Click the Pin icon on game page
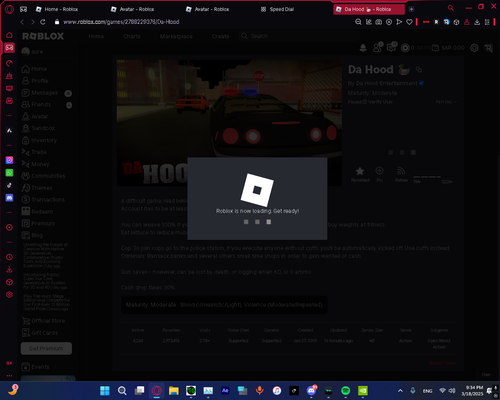Viewport: 500px width, 400px height. tap(379, 174)
